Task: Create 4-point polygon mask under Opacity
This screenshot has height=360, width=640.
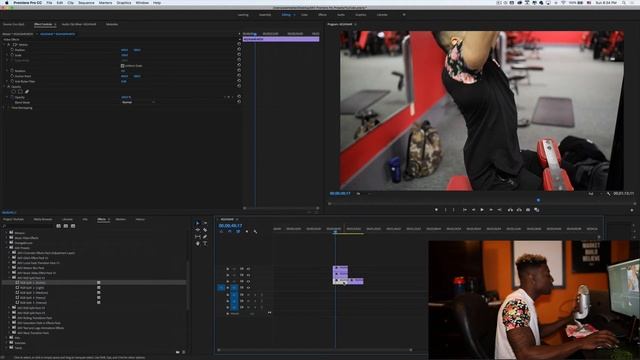Action: (x=20, y=92)
